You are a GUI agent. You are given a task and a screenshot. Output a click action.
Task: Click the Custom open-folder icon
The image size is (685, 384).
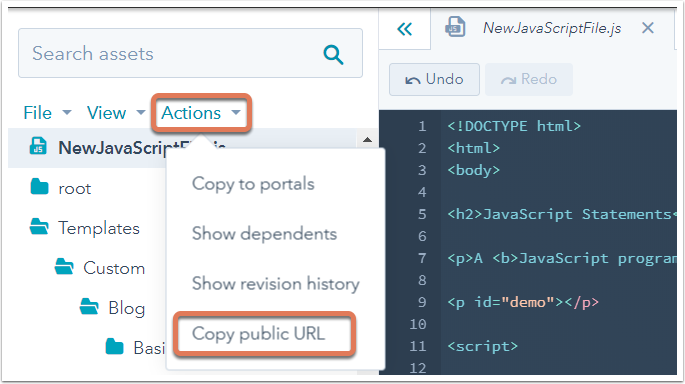64,266
